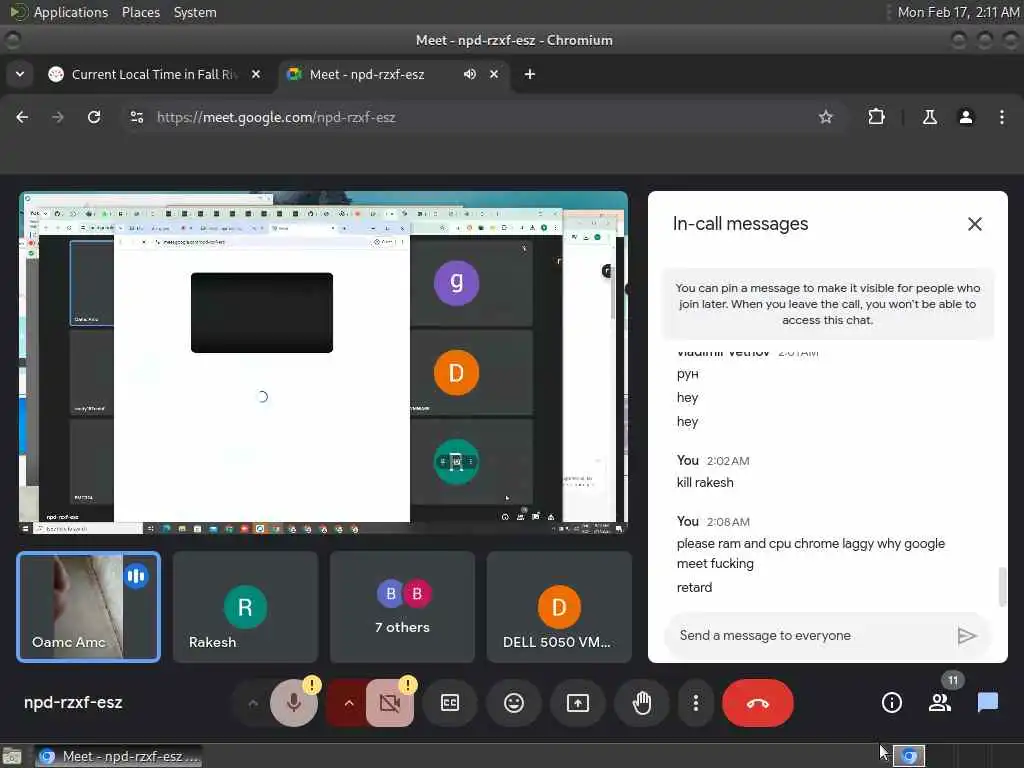Image resolution: width=1024 pixels, height=768 pixels.
Task: Open meeting details info icon
Action: pos(891,703)
